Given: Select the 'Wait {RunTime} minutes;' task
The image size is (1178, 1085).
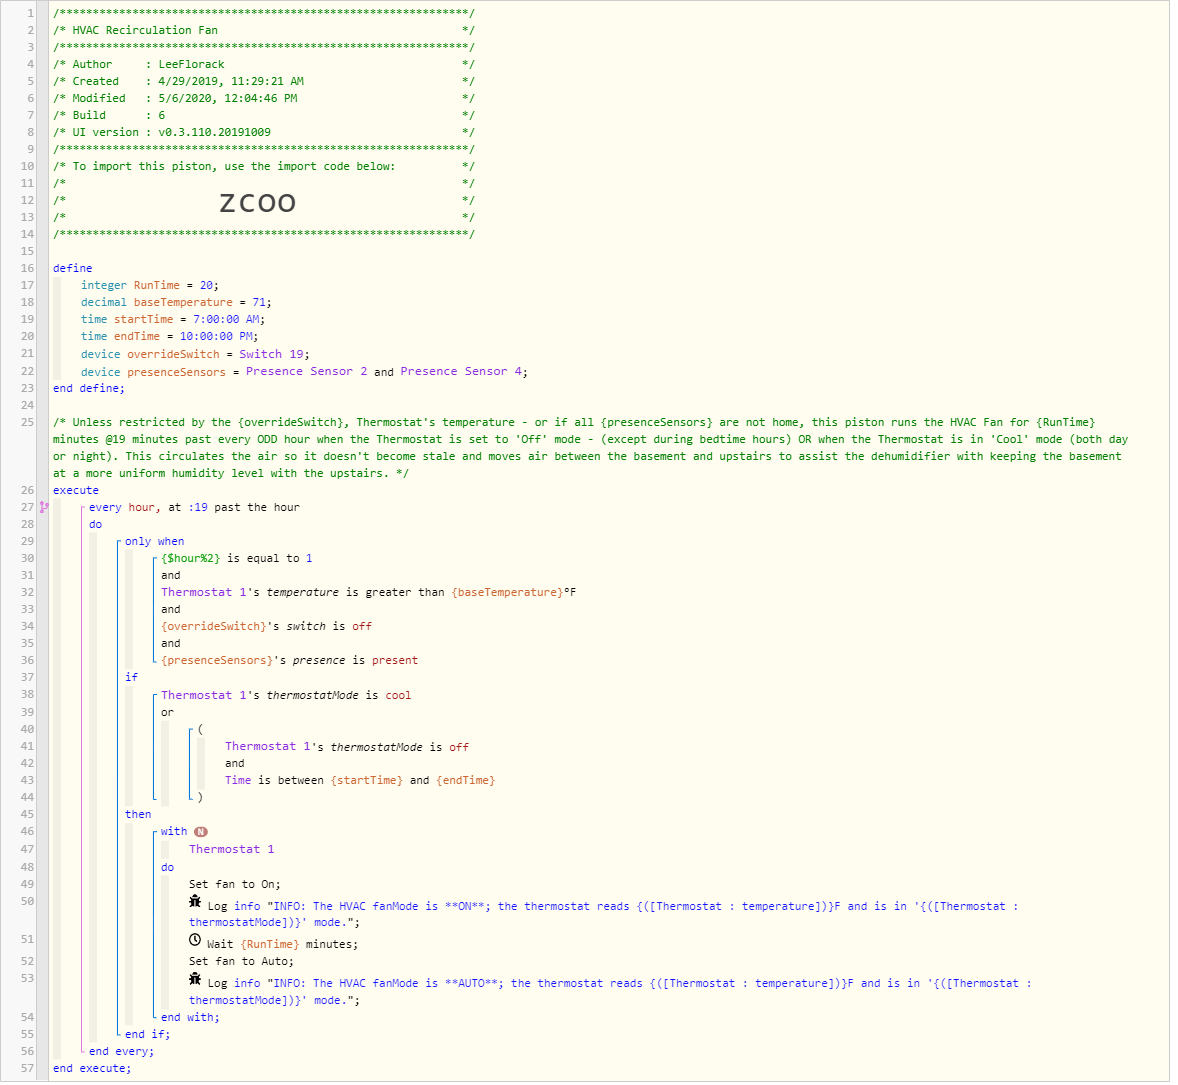Looking at the screenshot, I should [x=282, y=945].
